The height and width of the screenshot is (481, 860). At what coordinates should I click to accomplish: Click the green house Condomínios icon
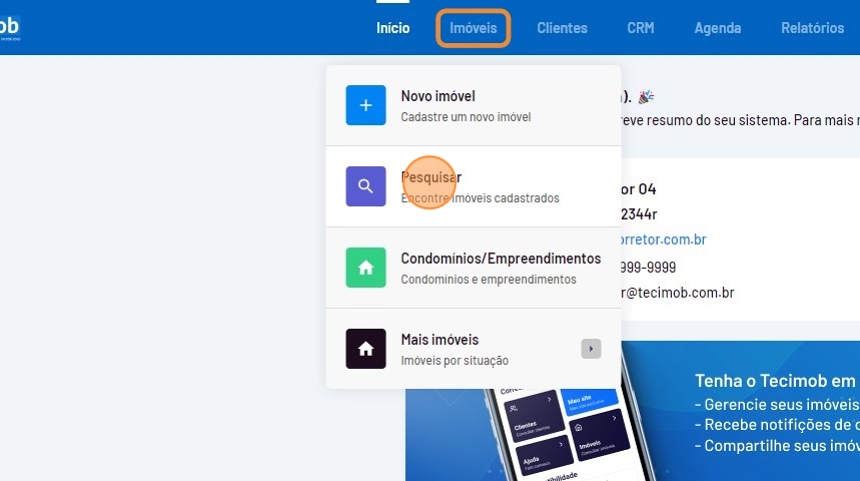click(365, 267)
